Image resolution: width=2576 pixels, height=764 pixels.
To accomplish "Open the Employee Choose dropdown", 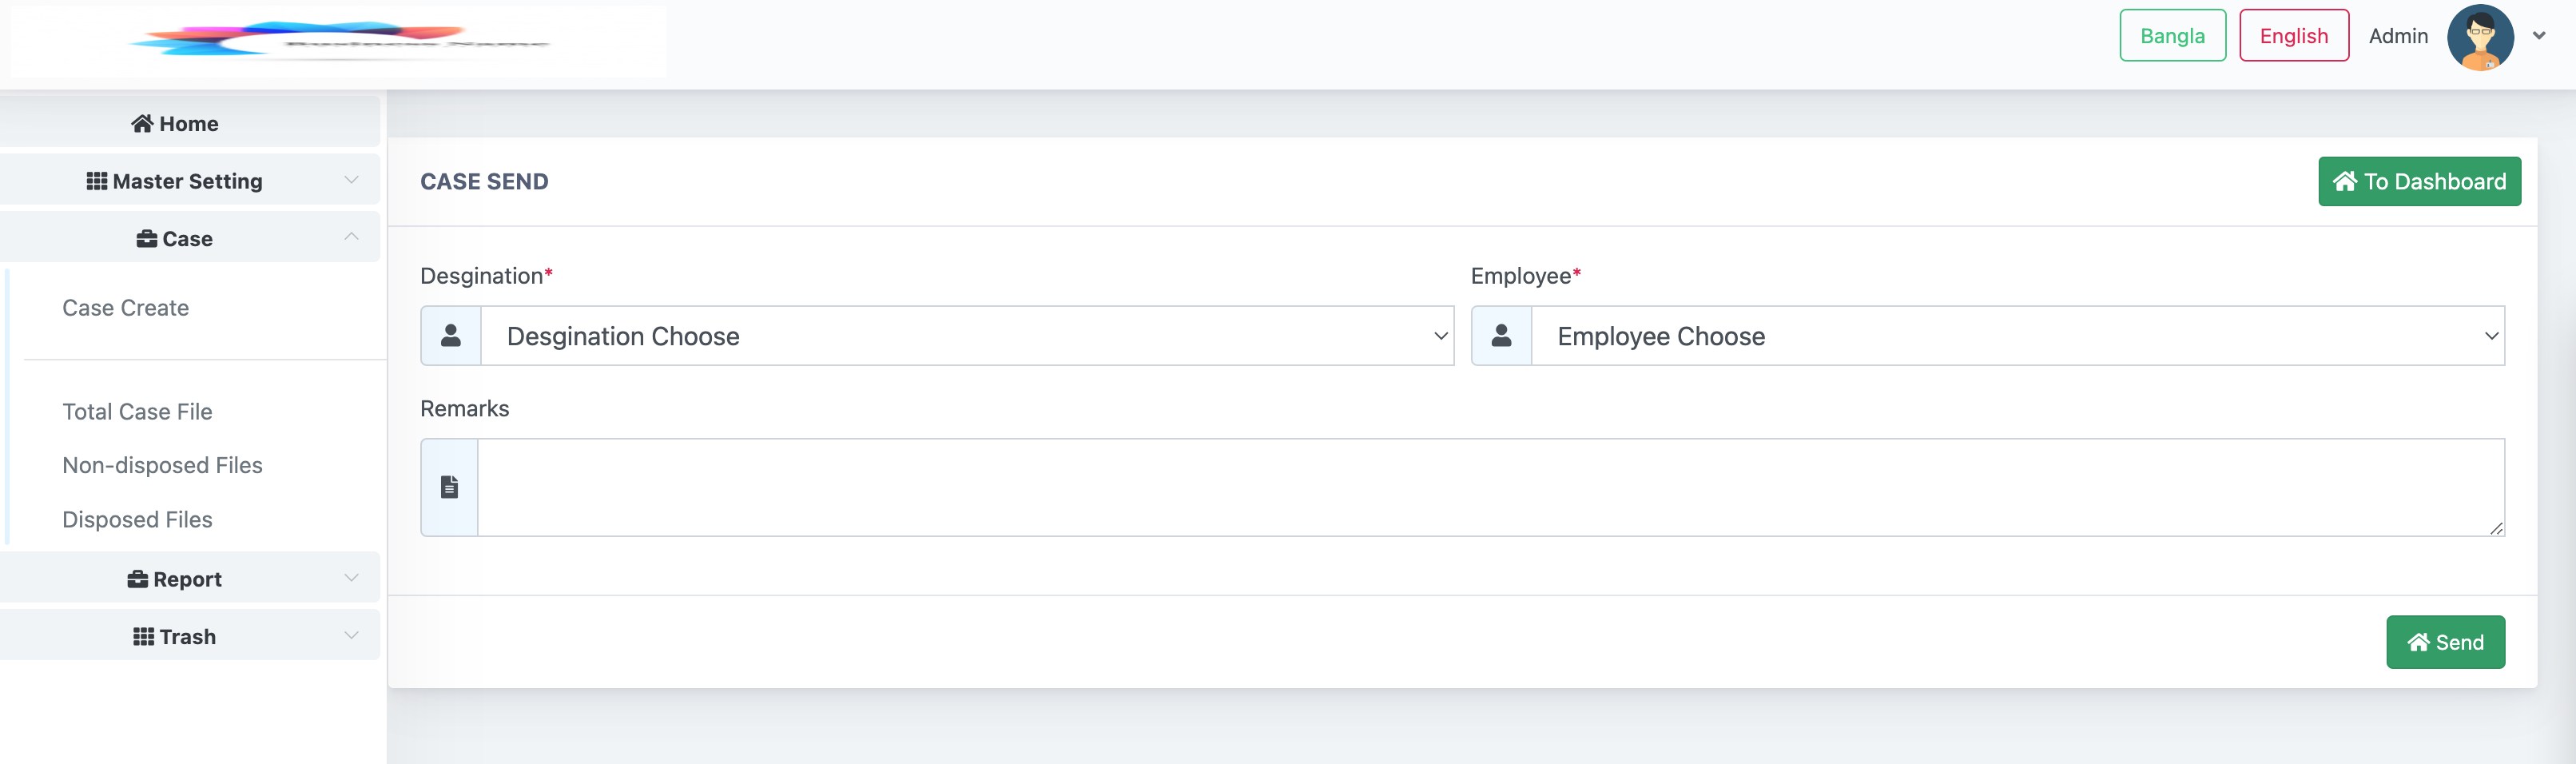I will point(2018,336).
